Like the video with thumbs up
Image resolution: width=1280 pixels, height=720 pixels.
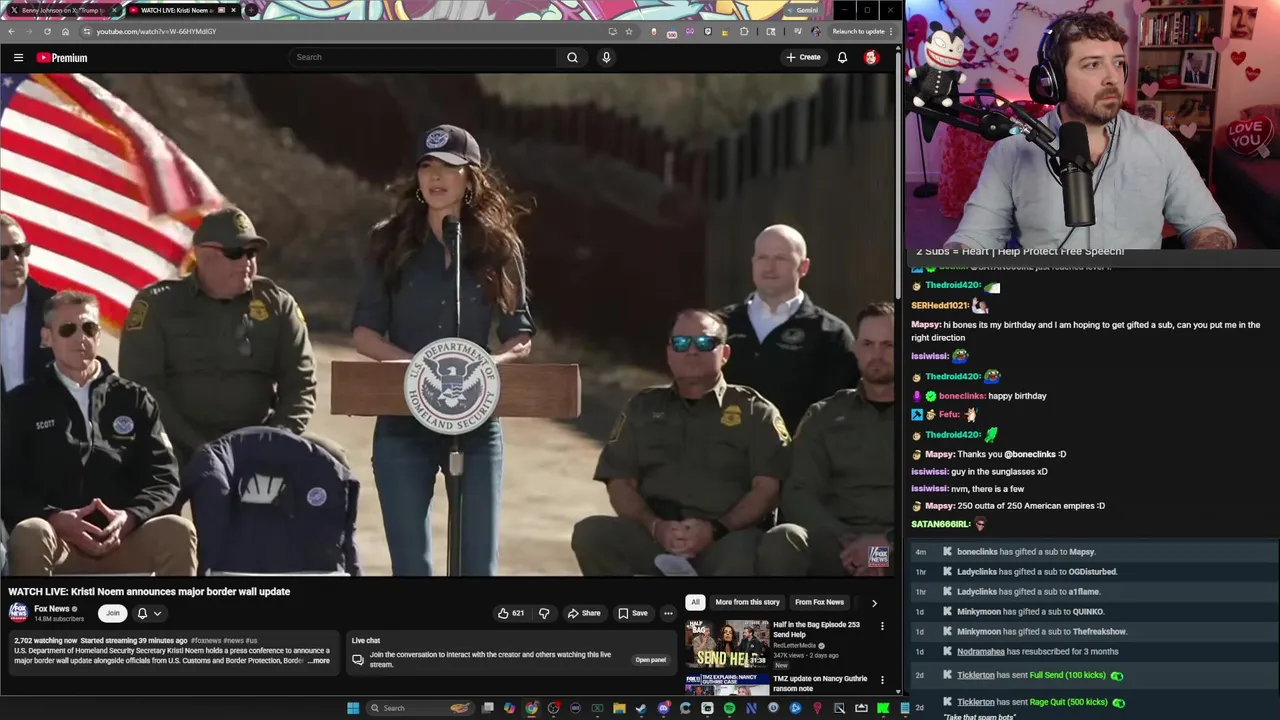511,613
